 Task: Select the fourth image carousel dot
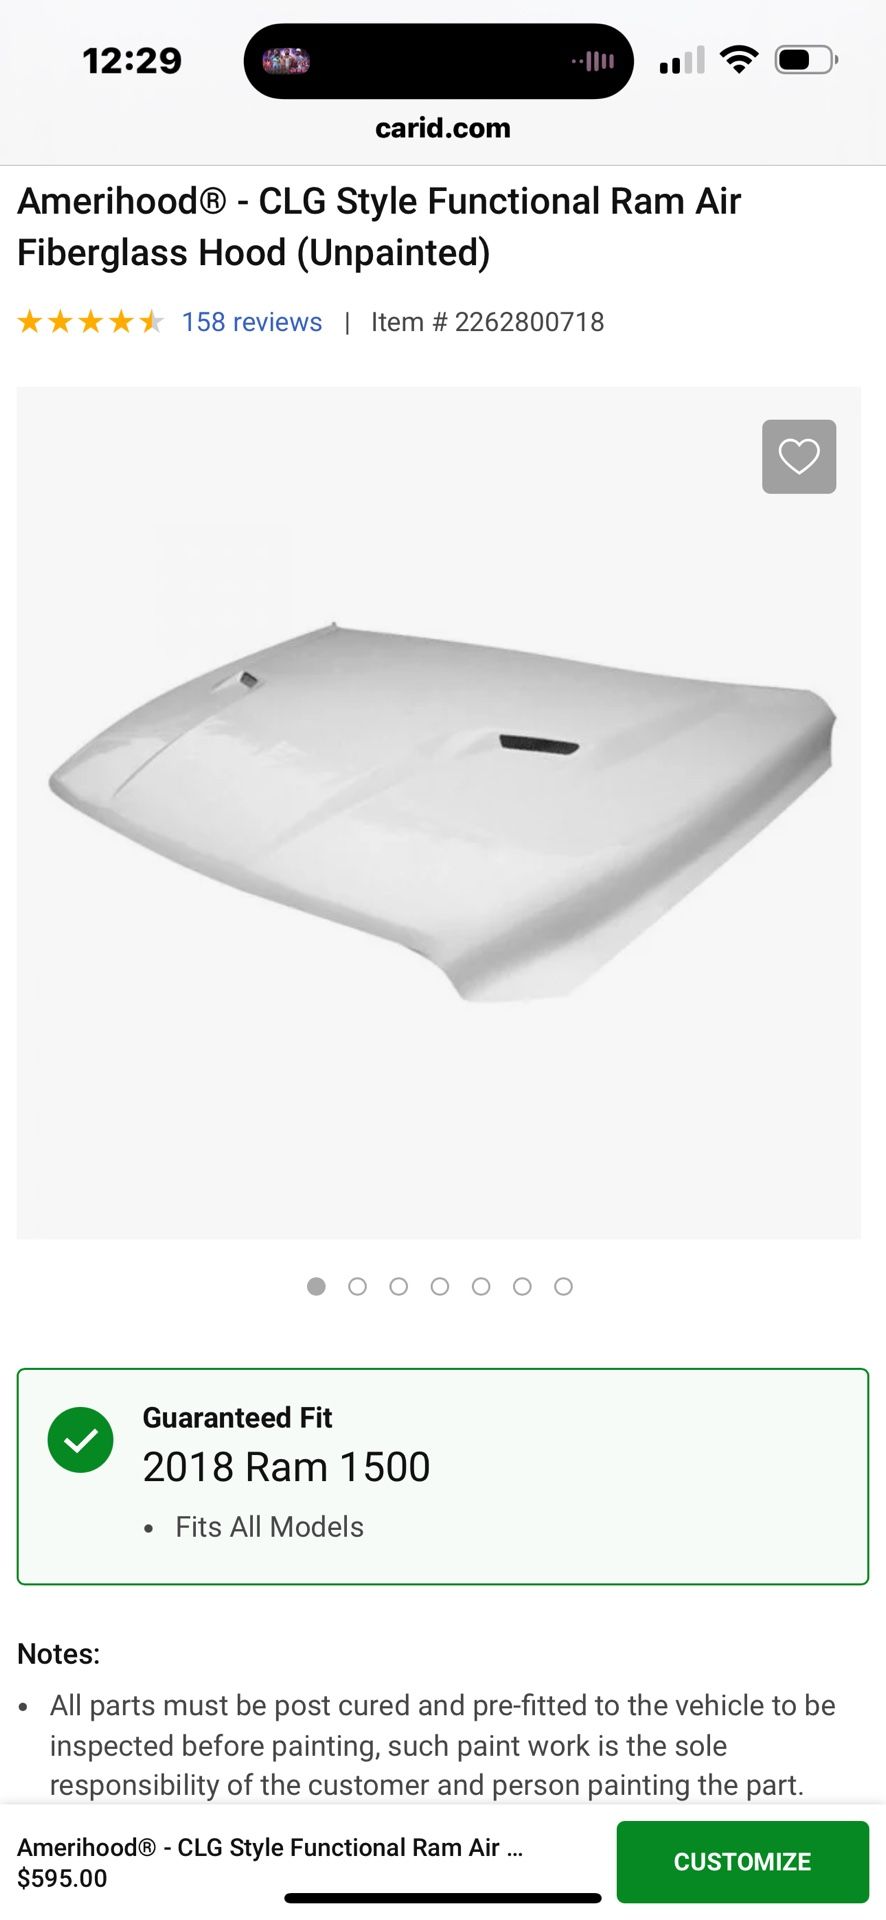tap(440, 1286)
